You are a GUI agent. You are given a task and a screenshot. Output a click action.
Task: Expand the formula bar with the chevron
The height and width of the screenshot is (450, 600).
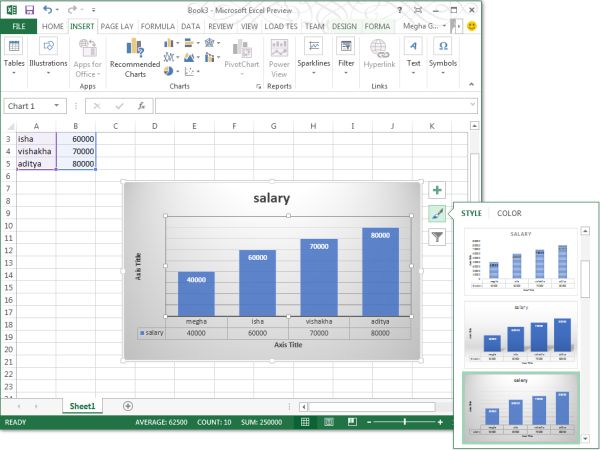(x=473, y=104)
